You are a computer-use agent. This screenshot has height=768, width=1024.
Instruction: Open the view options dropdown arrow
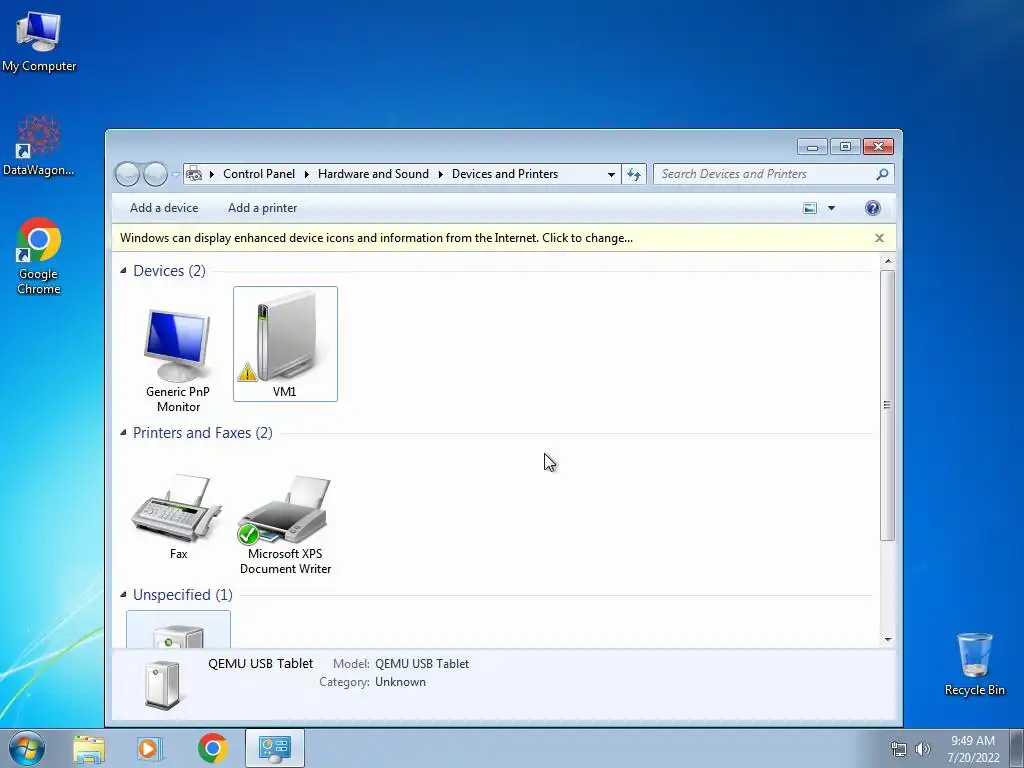[x=831, y=208]
